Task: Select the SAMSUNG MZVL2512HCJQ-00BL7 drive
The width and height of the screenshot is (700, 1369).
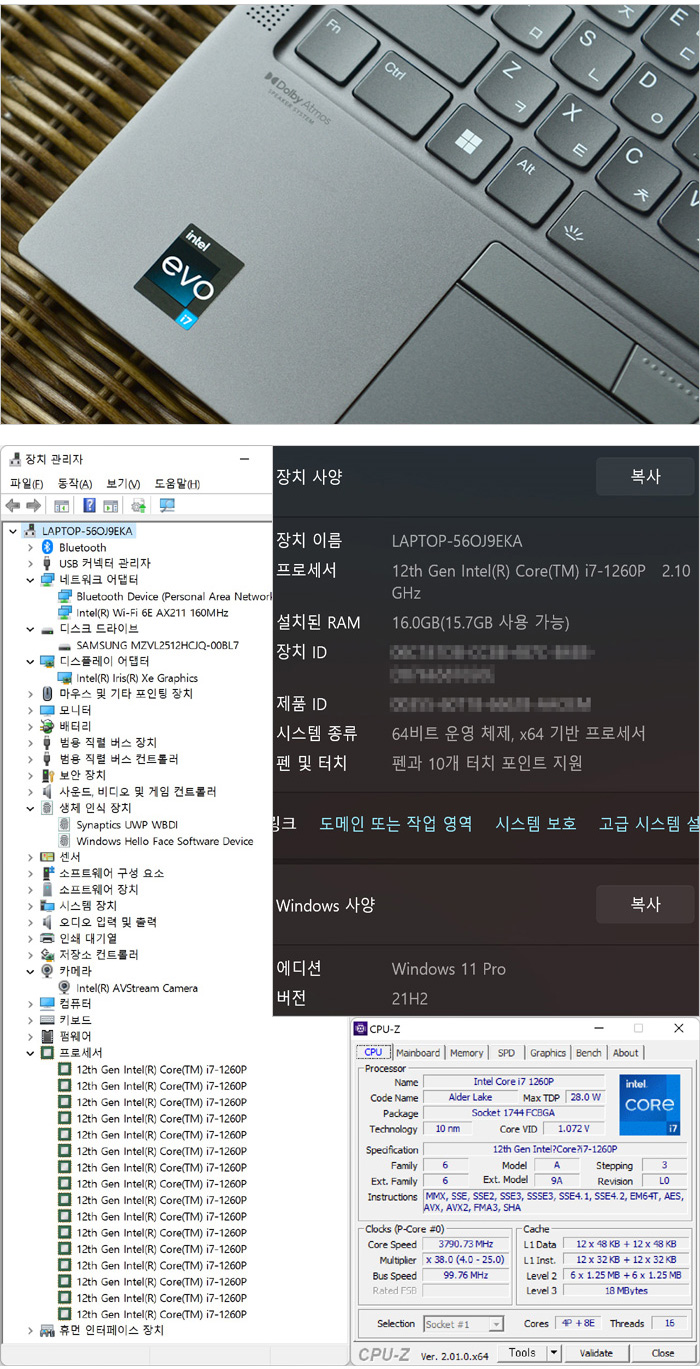Action: coord(157,645)
